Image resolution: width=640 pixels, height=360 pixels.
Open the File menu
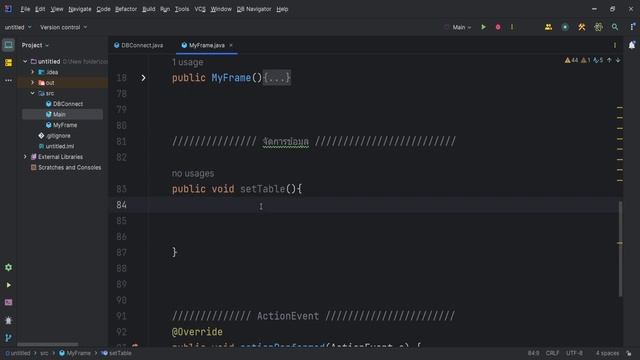tap(25, 9)
